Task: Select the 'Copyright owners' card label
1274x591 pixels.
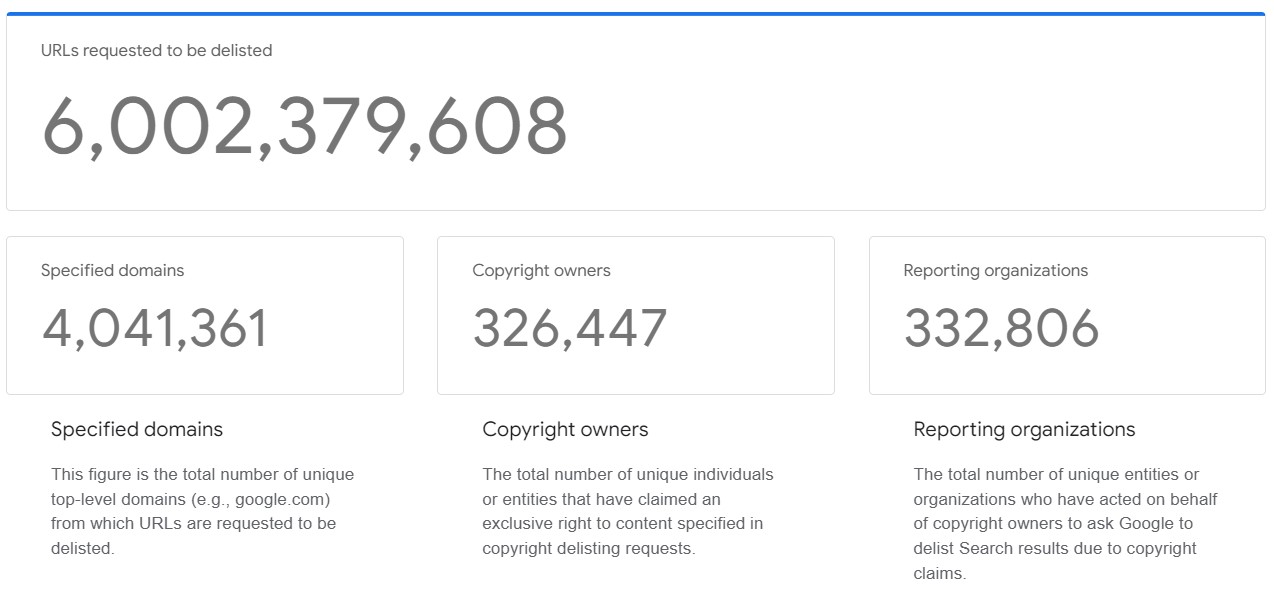Action: click(541, 270)
